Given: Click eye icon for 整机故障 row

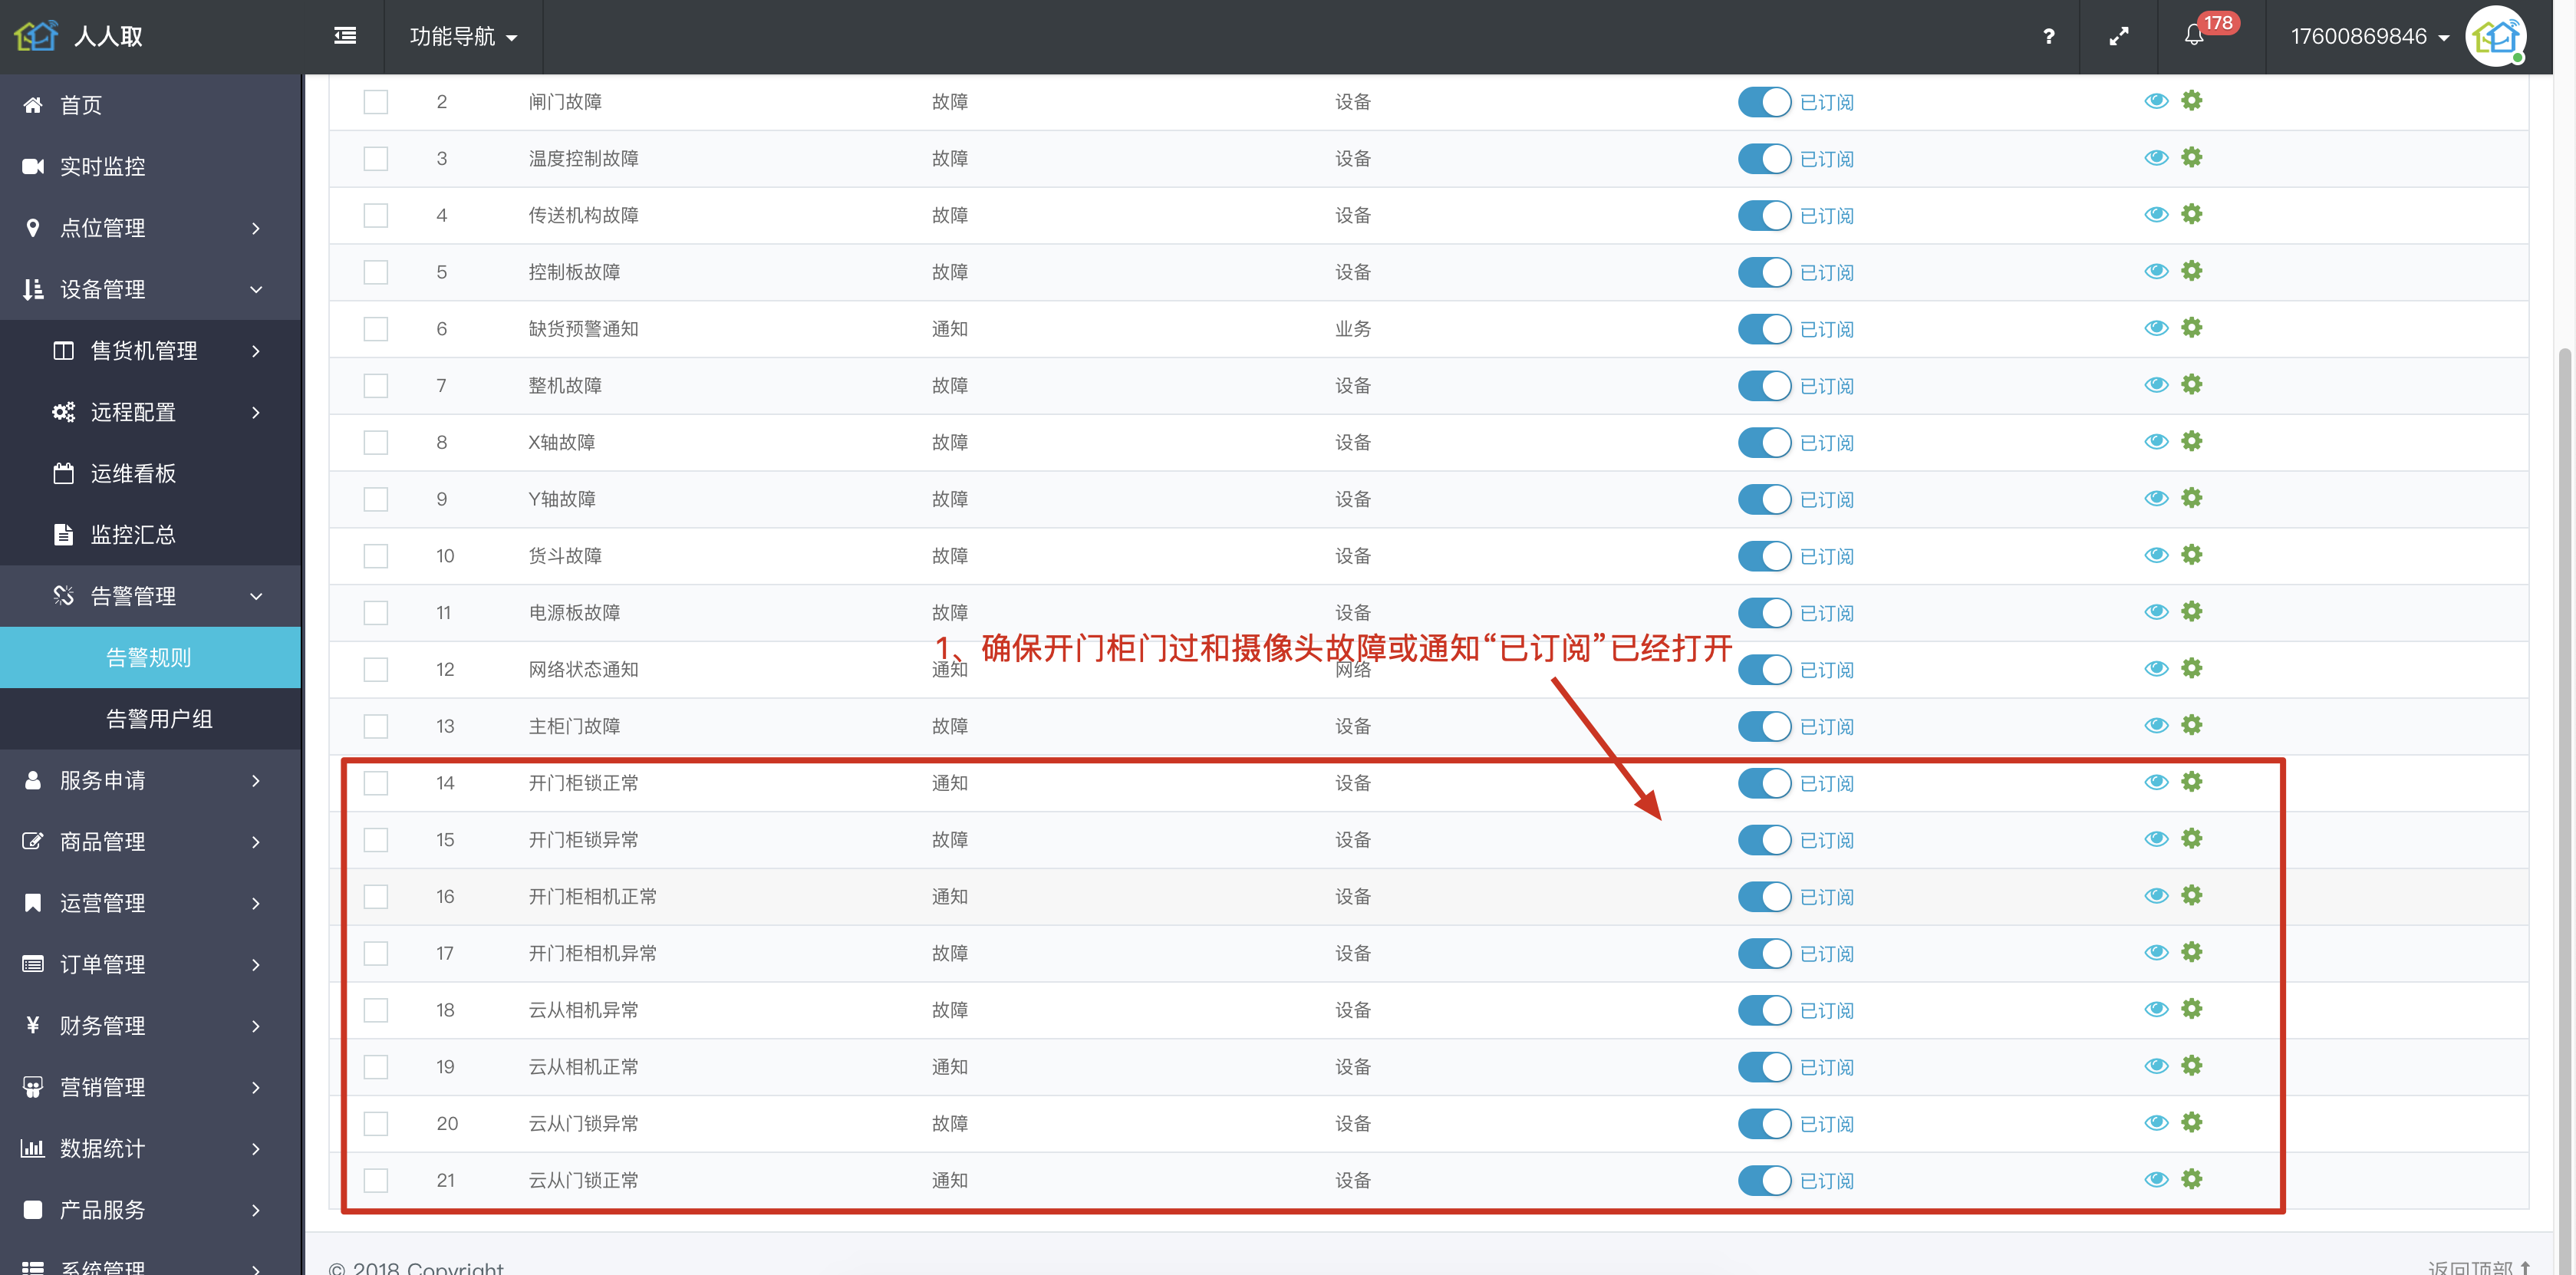Looking at the screenshot, I should point(2156,385).
